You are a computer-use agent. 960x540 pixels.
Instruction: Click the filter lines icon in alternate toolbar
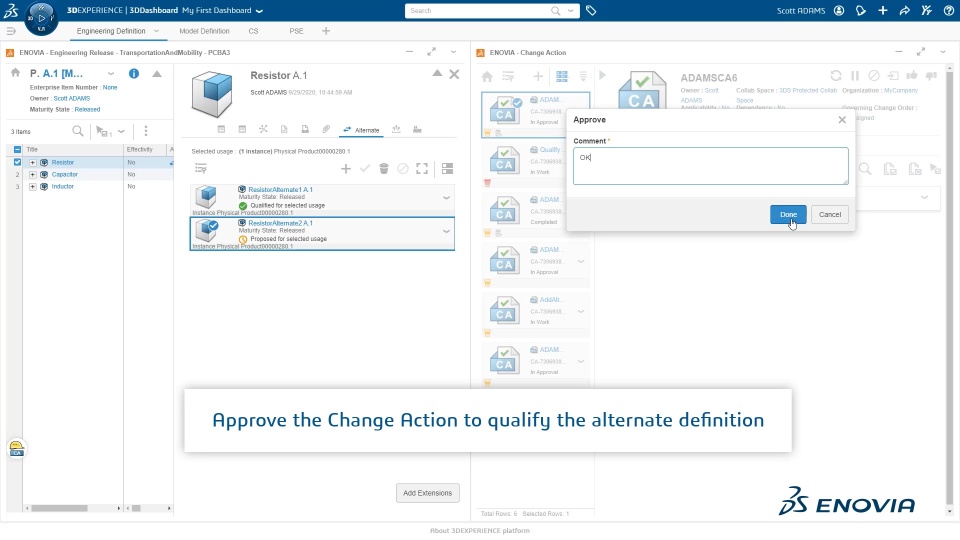click(201, 168)
